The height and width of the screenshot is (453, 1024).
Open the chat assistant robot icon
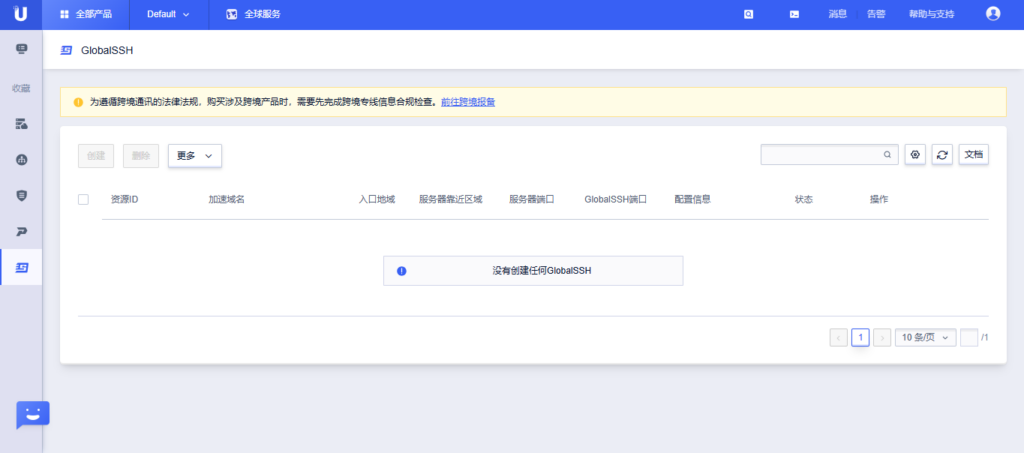[32, 415]
